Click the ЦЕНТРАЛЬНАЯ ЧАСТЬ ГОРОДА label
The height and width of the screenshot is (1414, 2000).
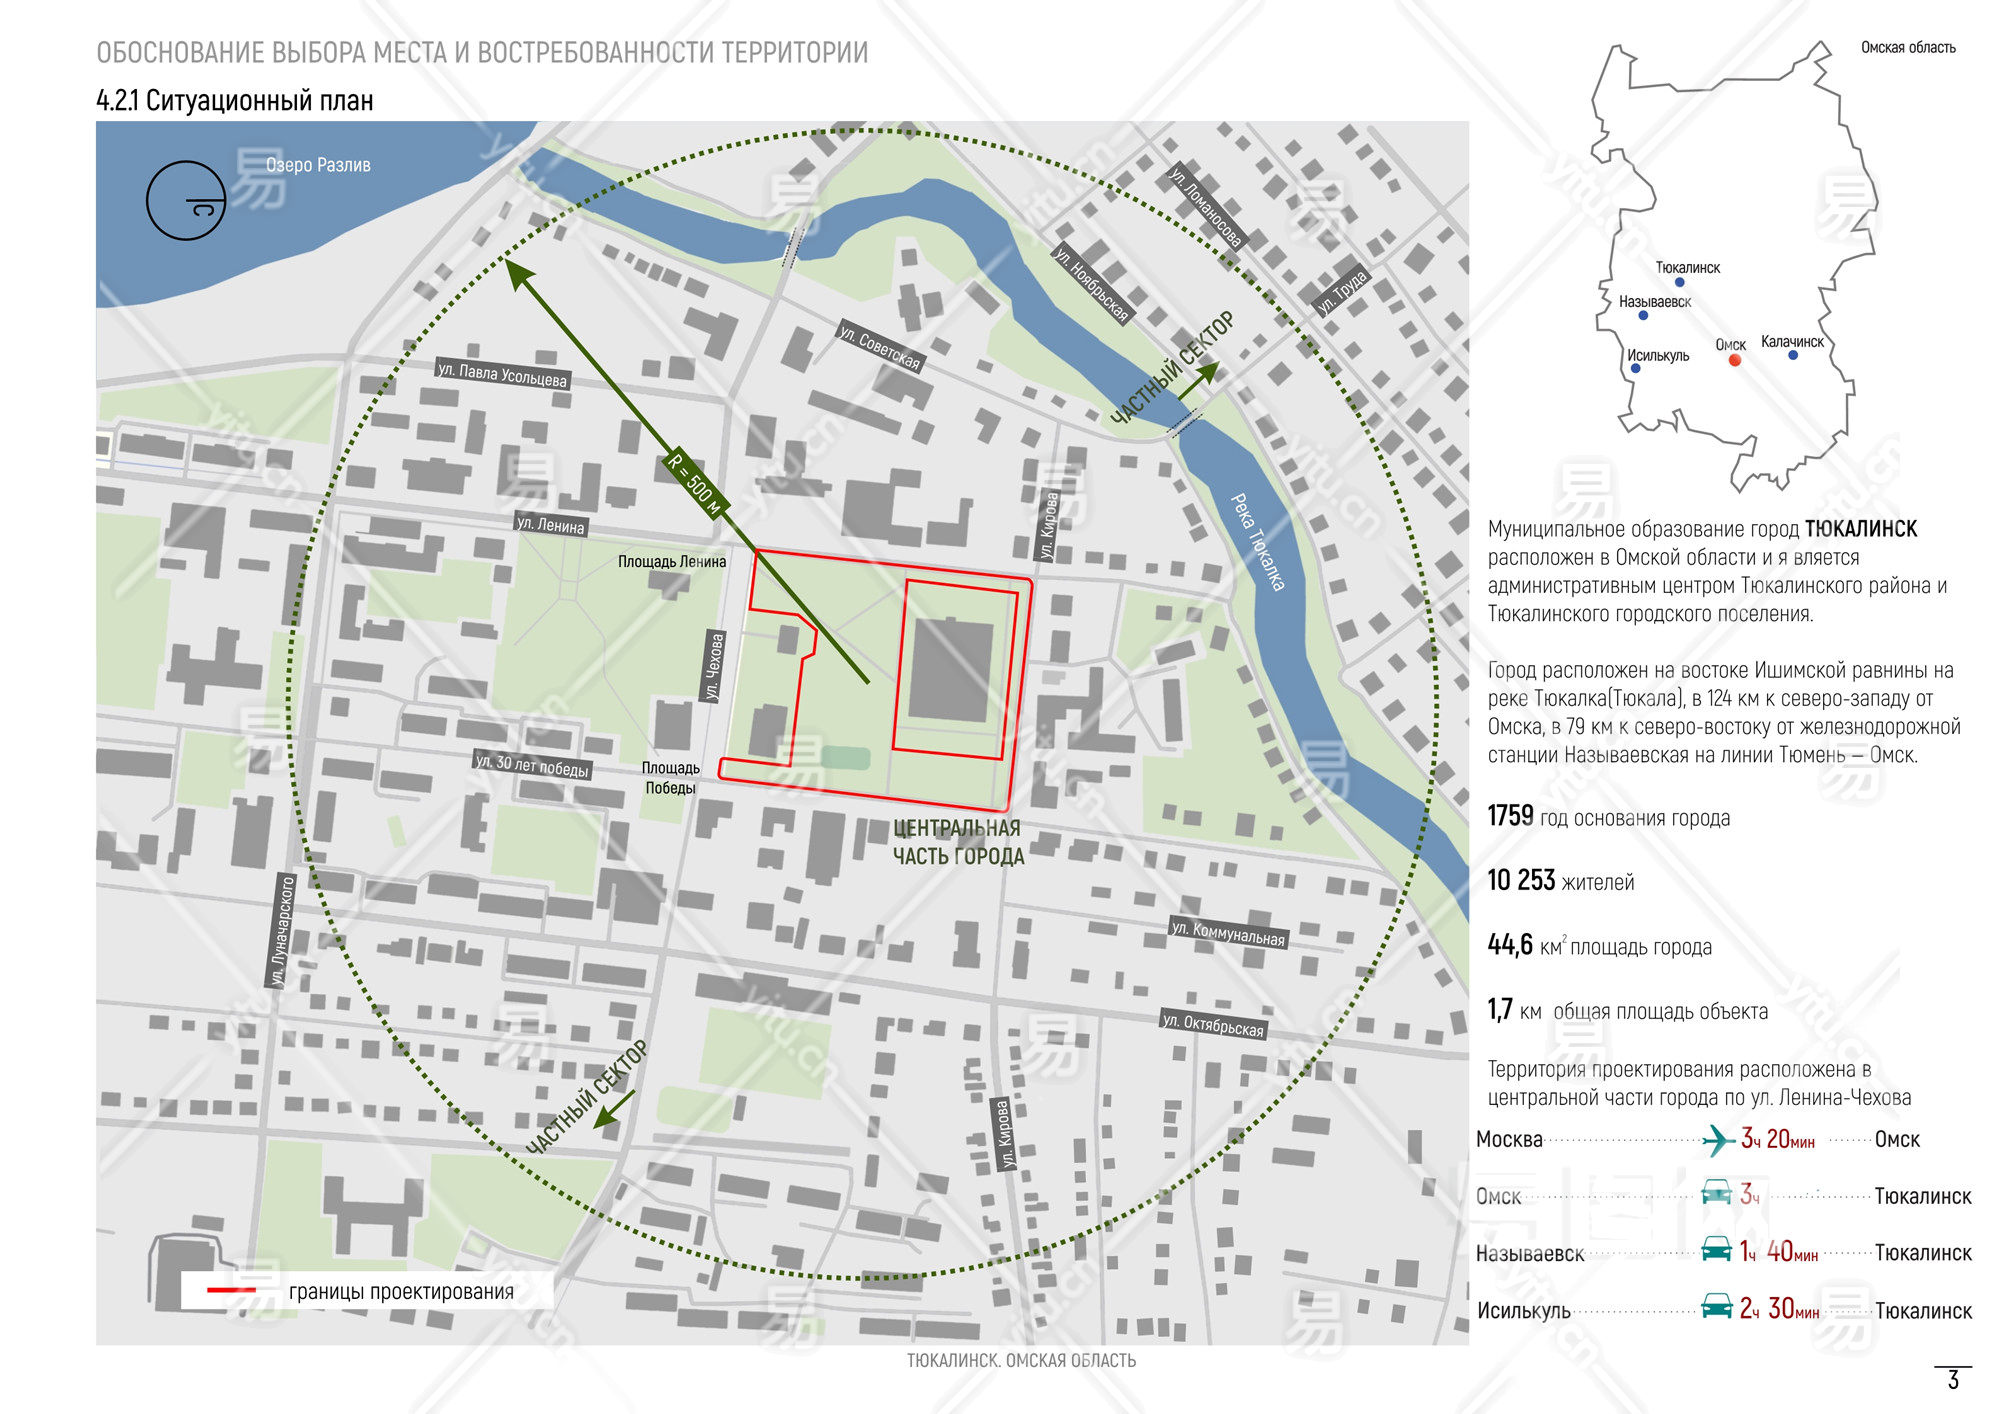pyautogui.click(x=957, y=842)
